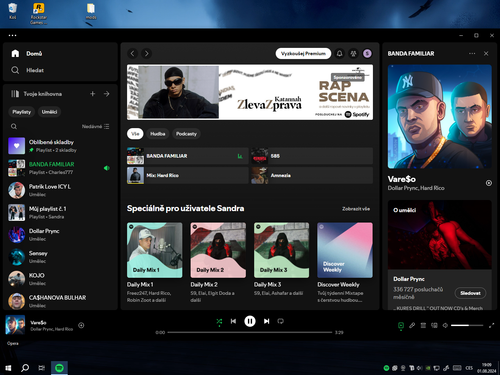Select the Hudba filter tab

click(158, 134)
